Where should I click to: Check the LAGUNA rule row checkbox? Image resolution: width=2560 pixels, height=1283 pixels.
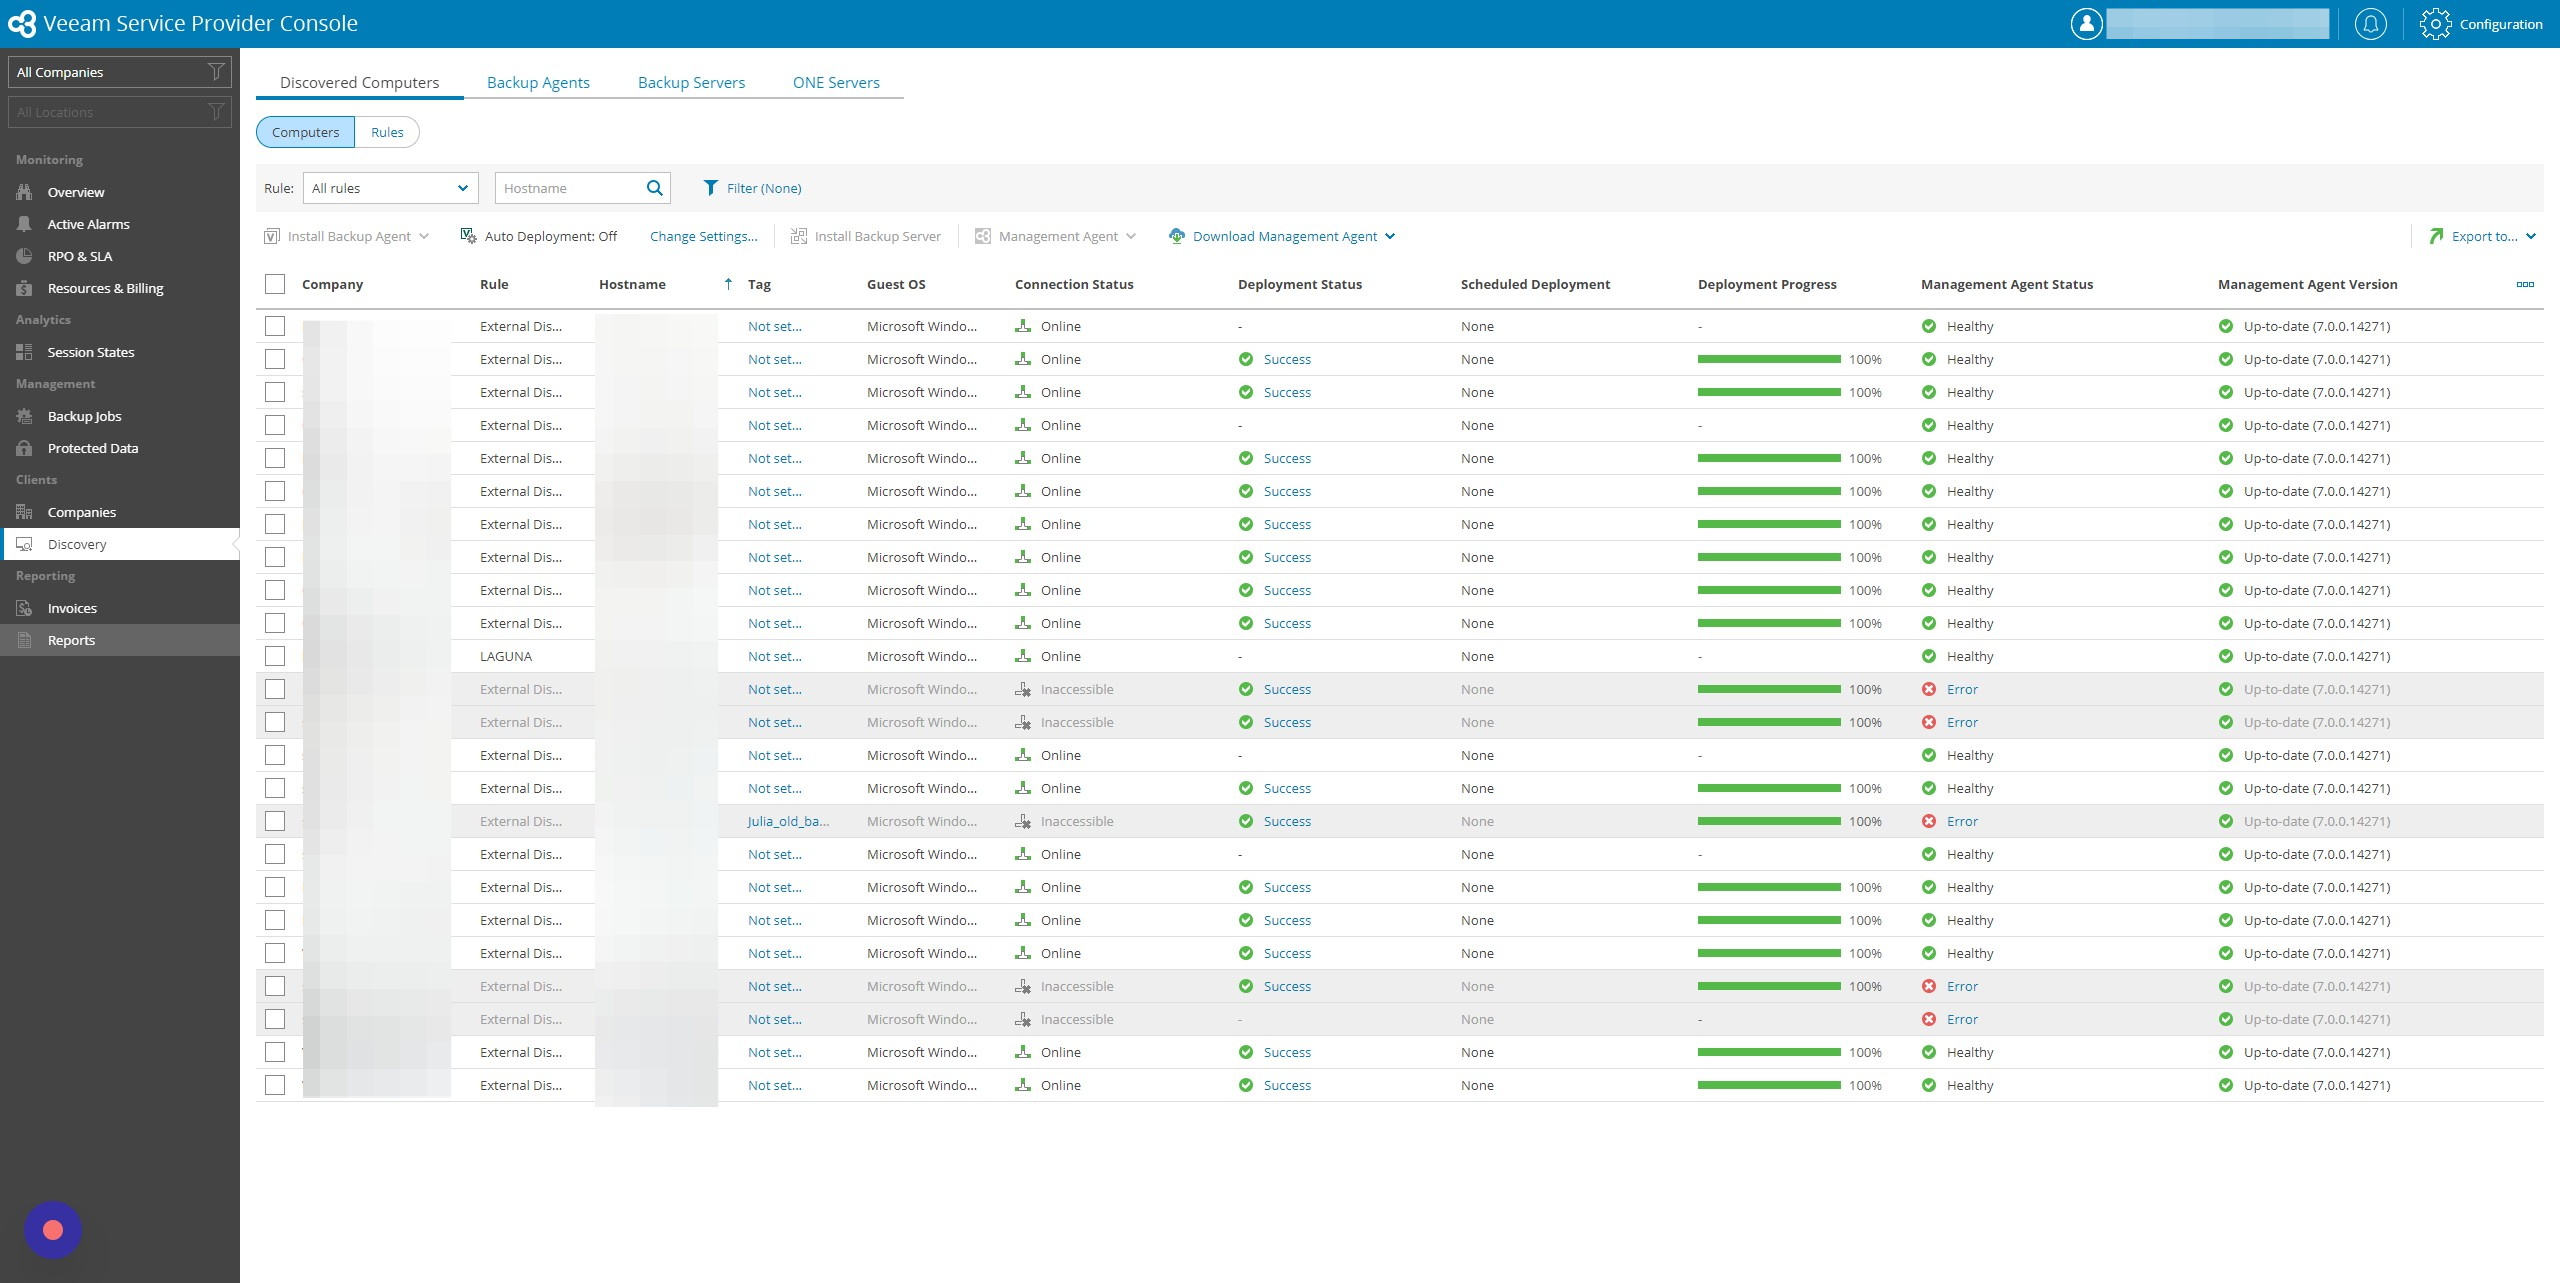click(275, 656)
